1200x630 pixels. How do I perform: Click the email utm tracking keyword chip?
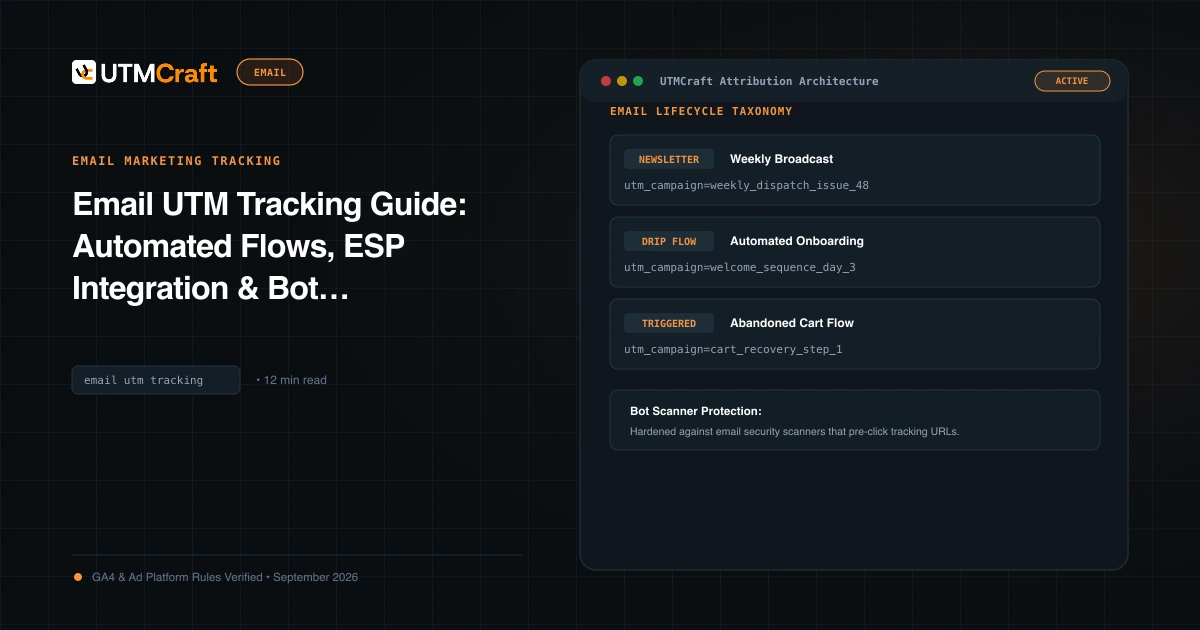click(x=156, y=380)
